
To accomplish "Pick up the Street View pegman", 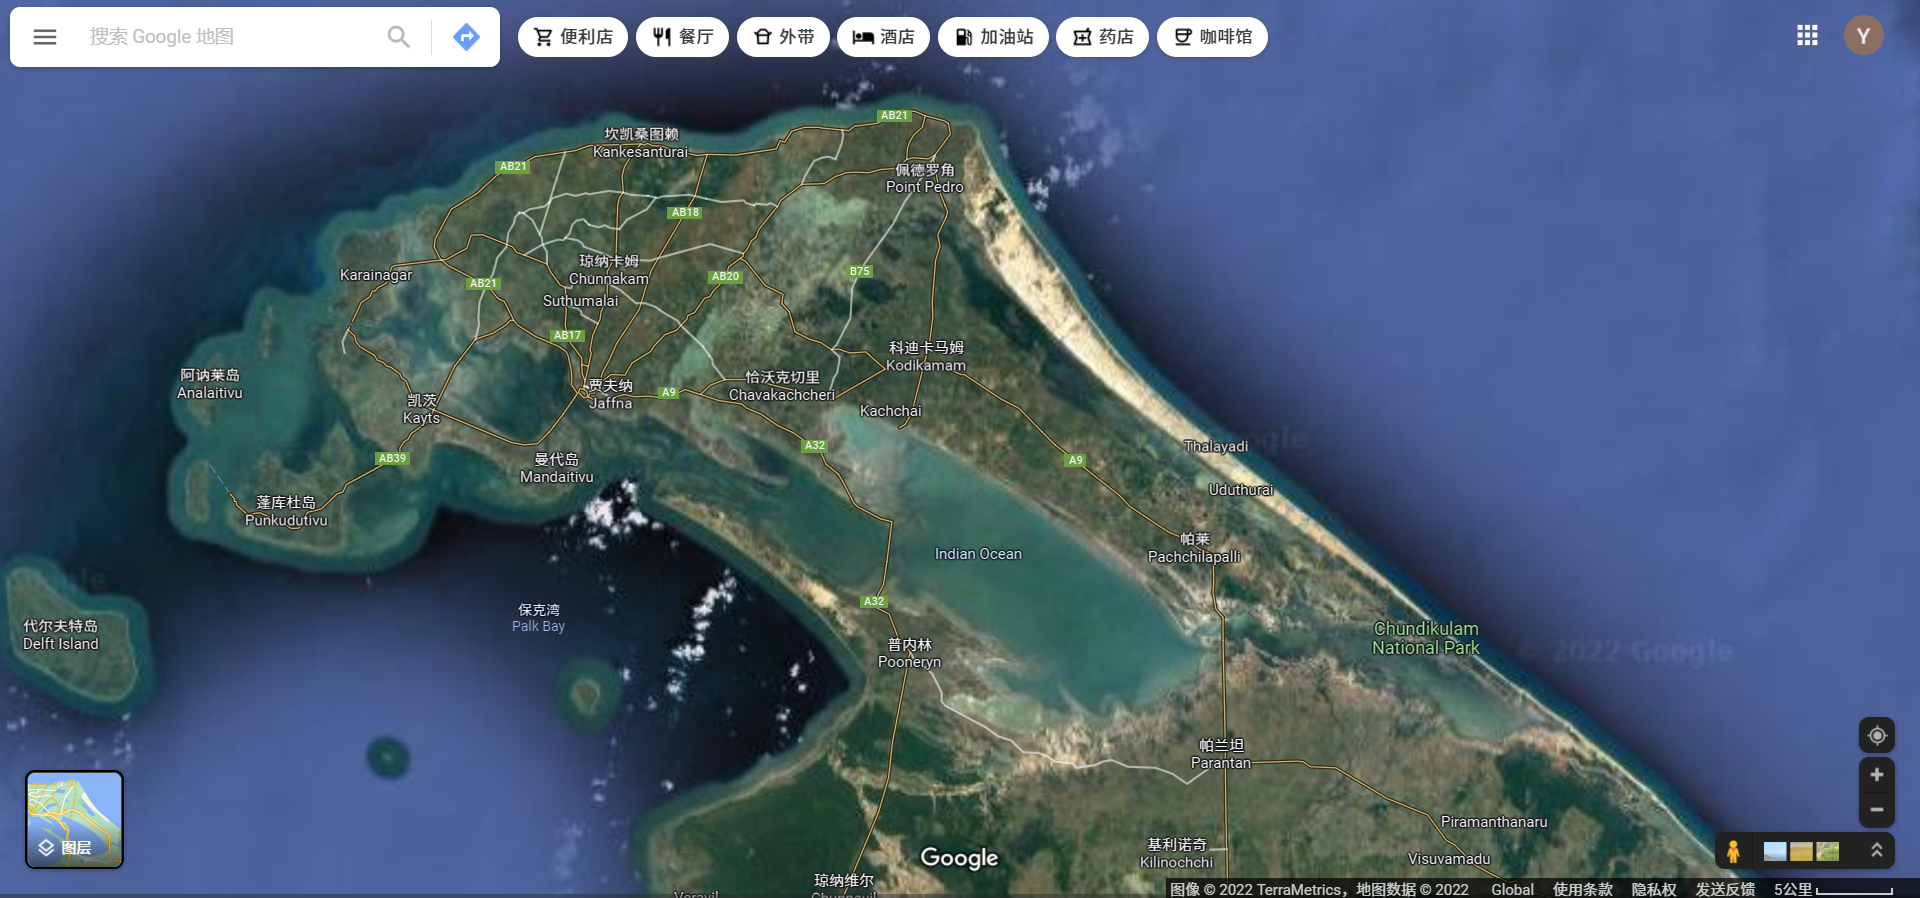I will coord(1733,851).
